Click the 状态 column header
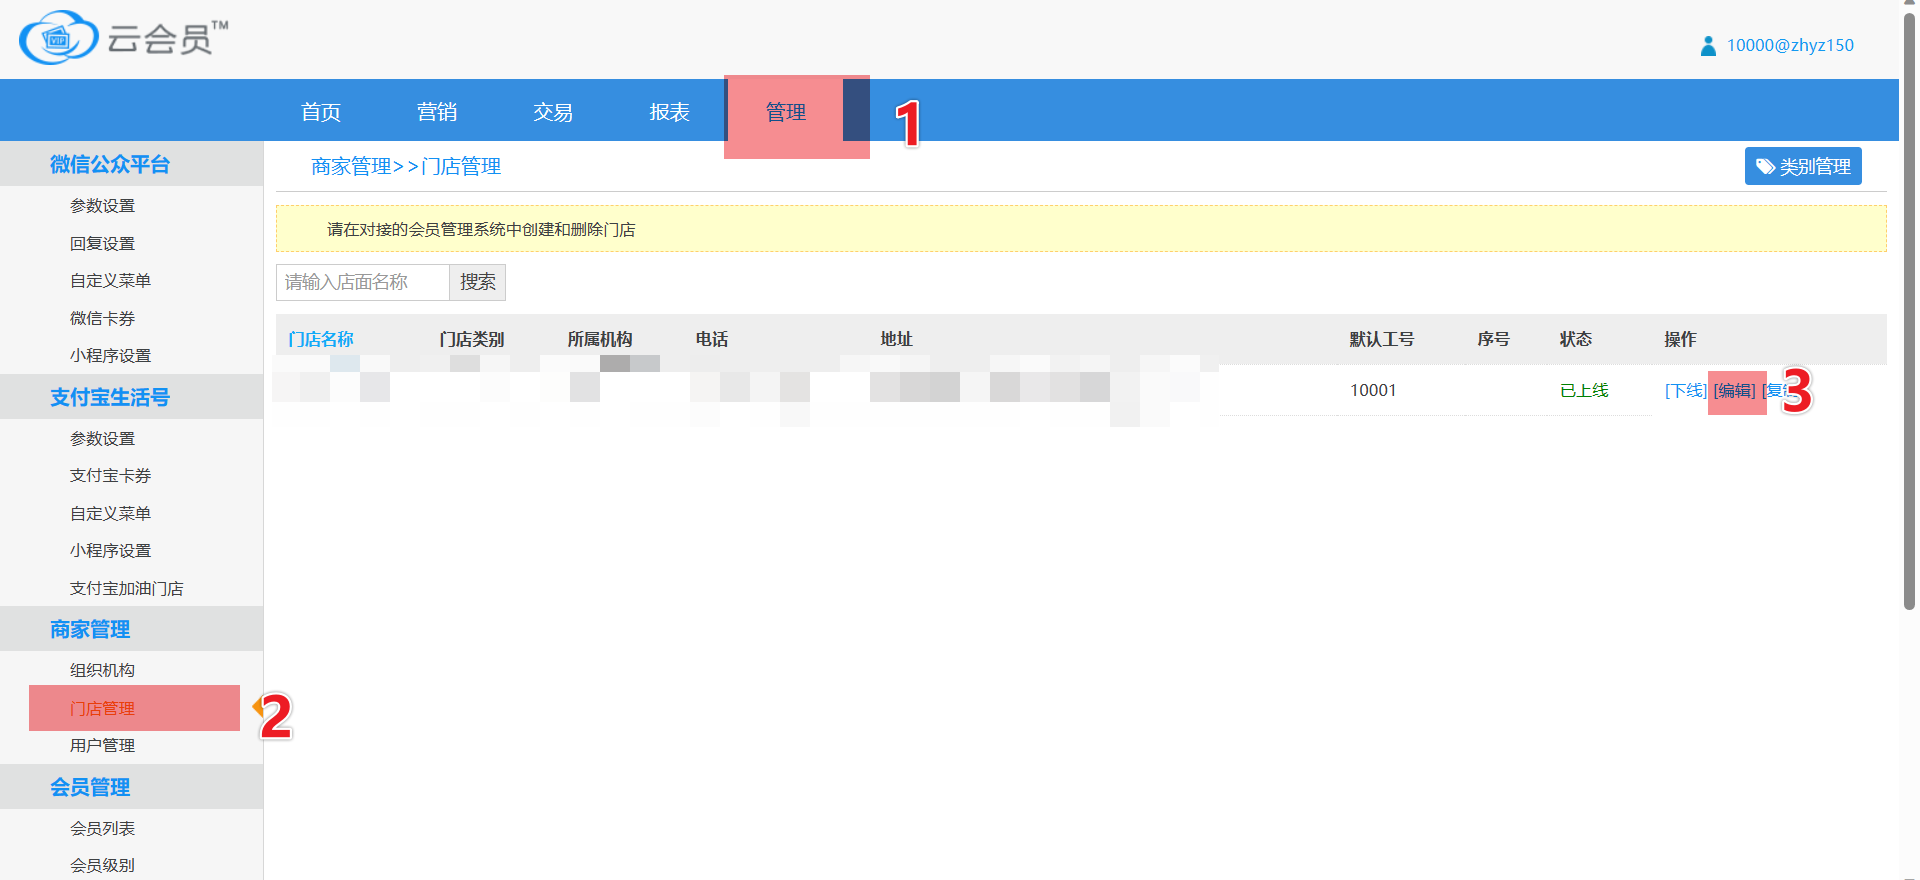Image resolution: width=1920 pixels, height=880 pixels. (x=1576, y=339)
